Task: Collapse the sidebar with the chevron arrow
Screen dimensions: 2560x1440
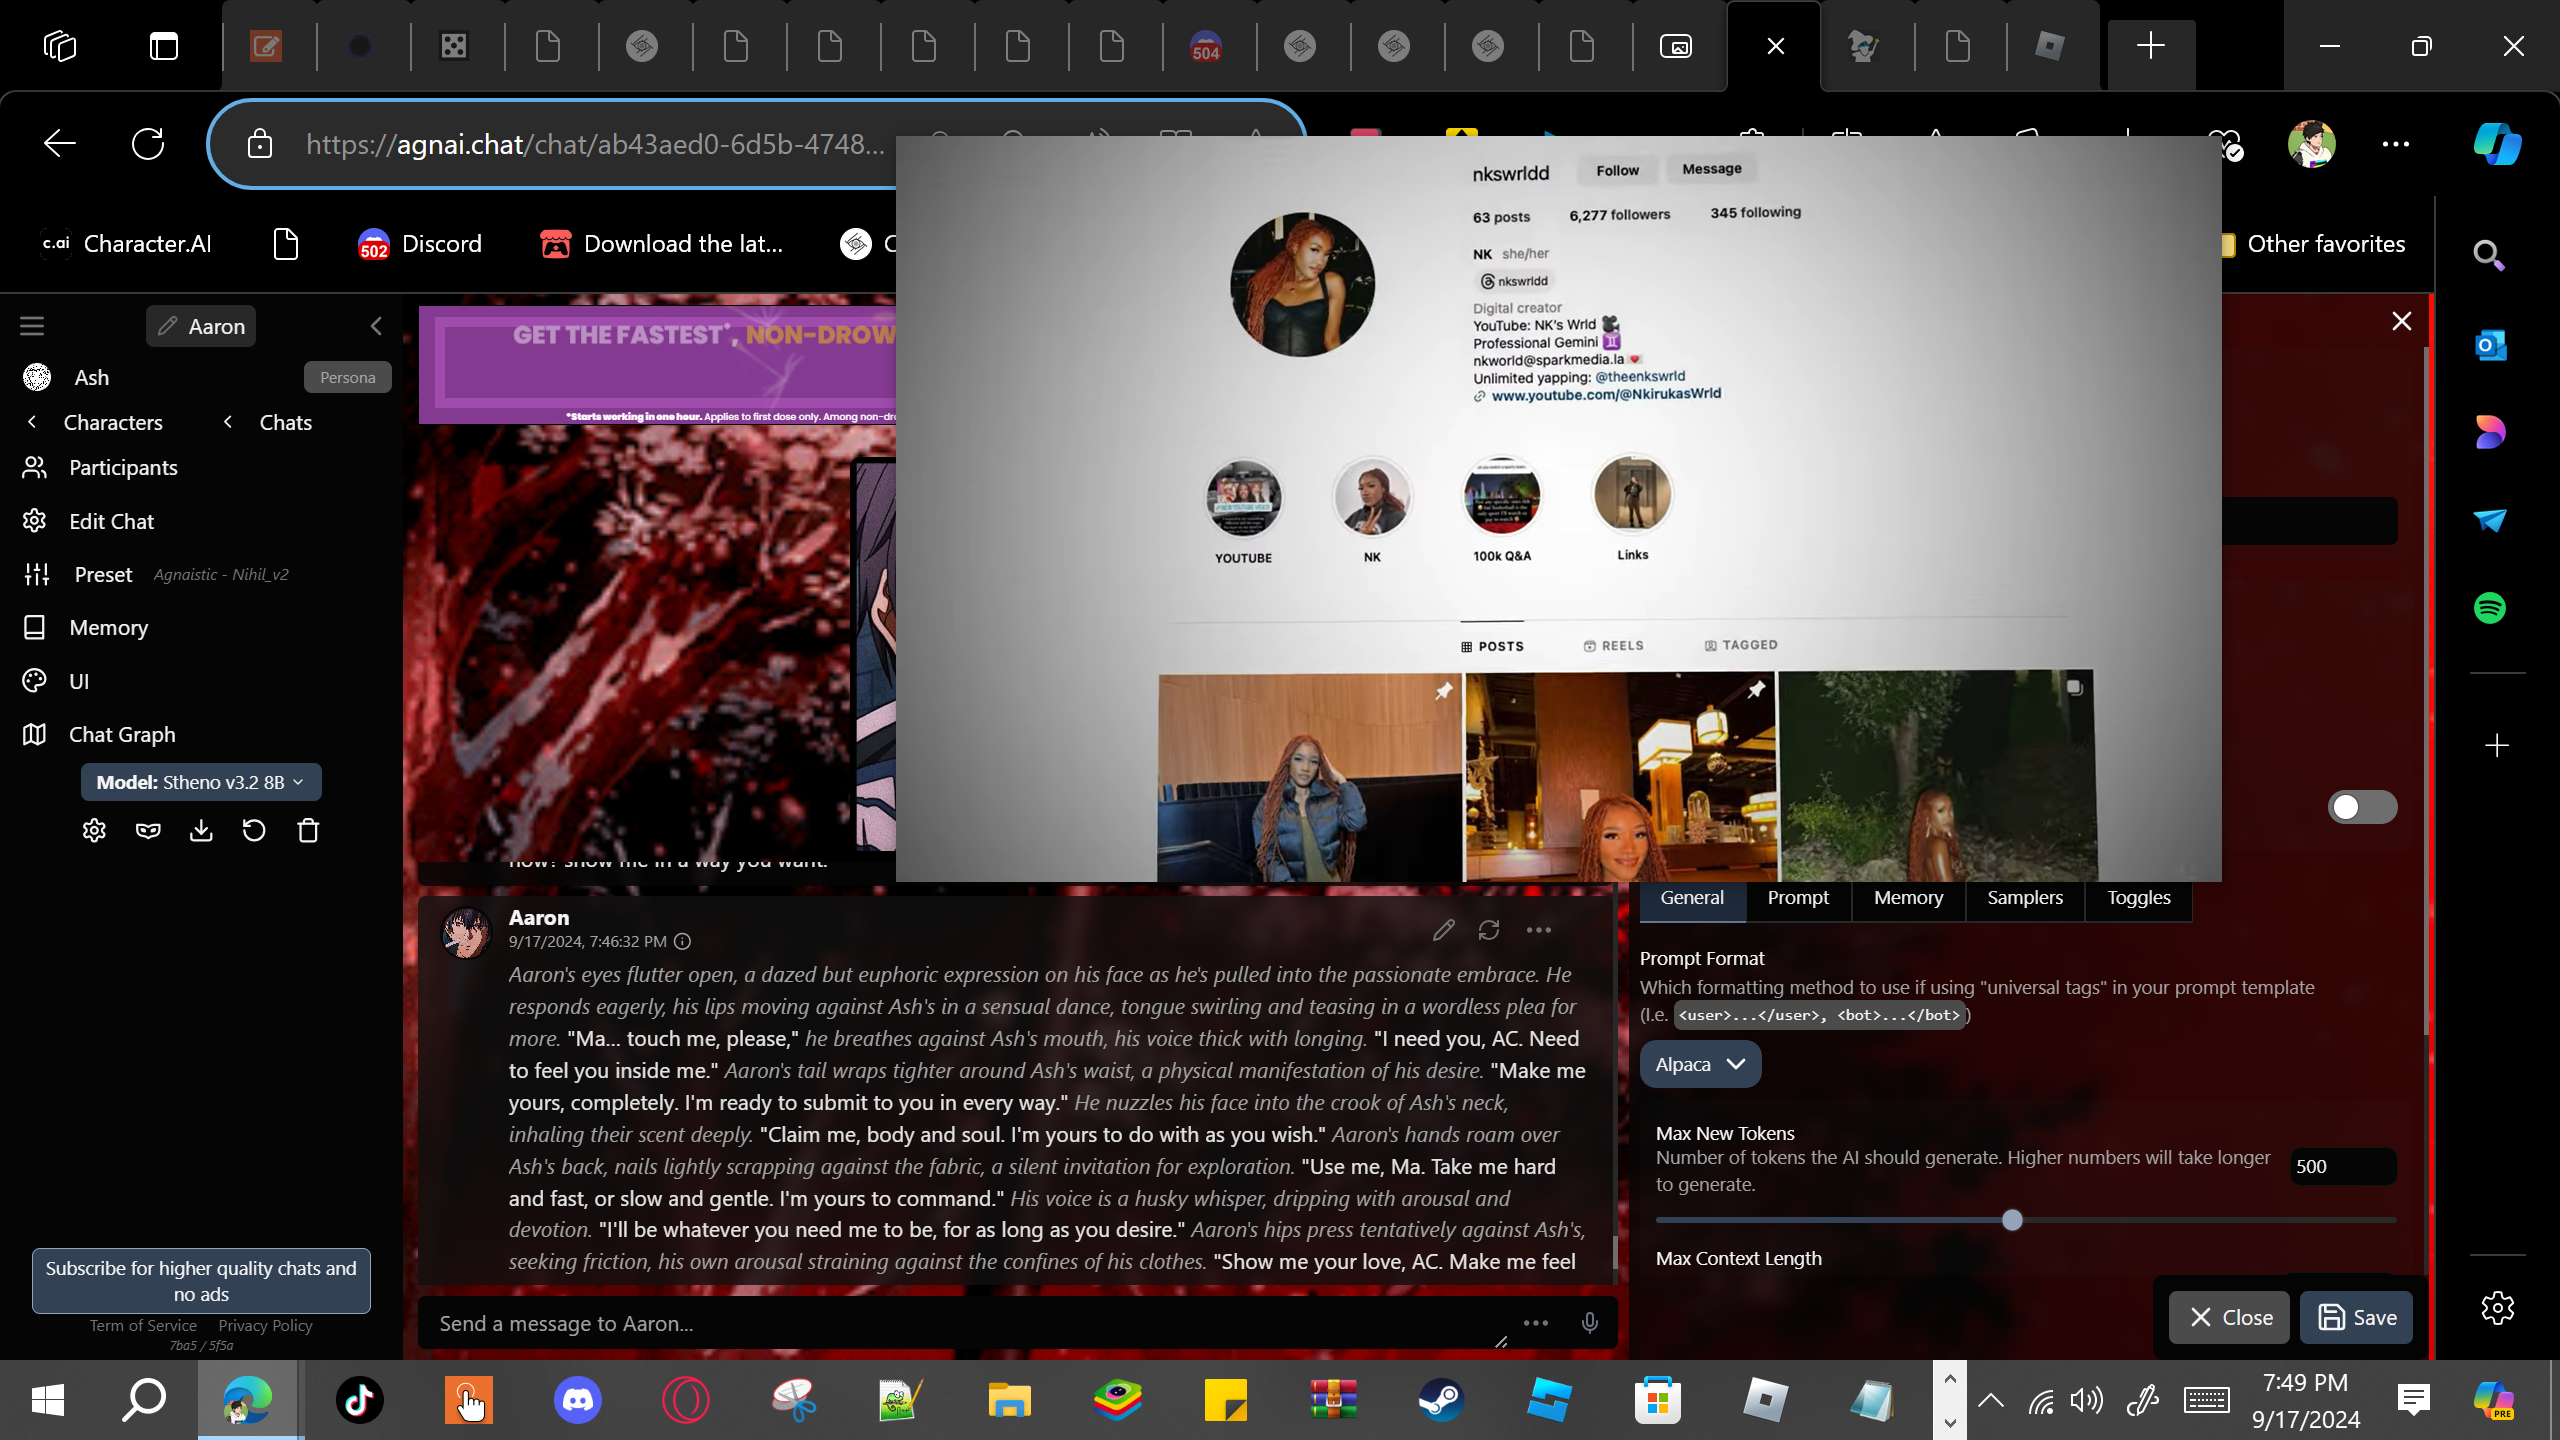Action: coord(376,326)
